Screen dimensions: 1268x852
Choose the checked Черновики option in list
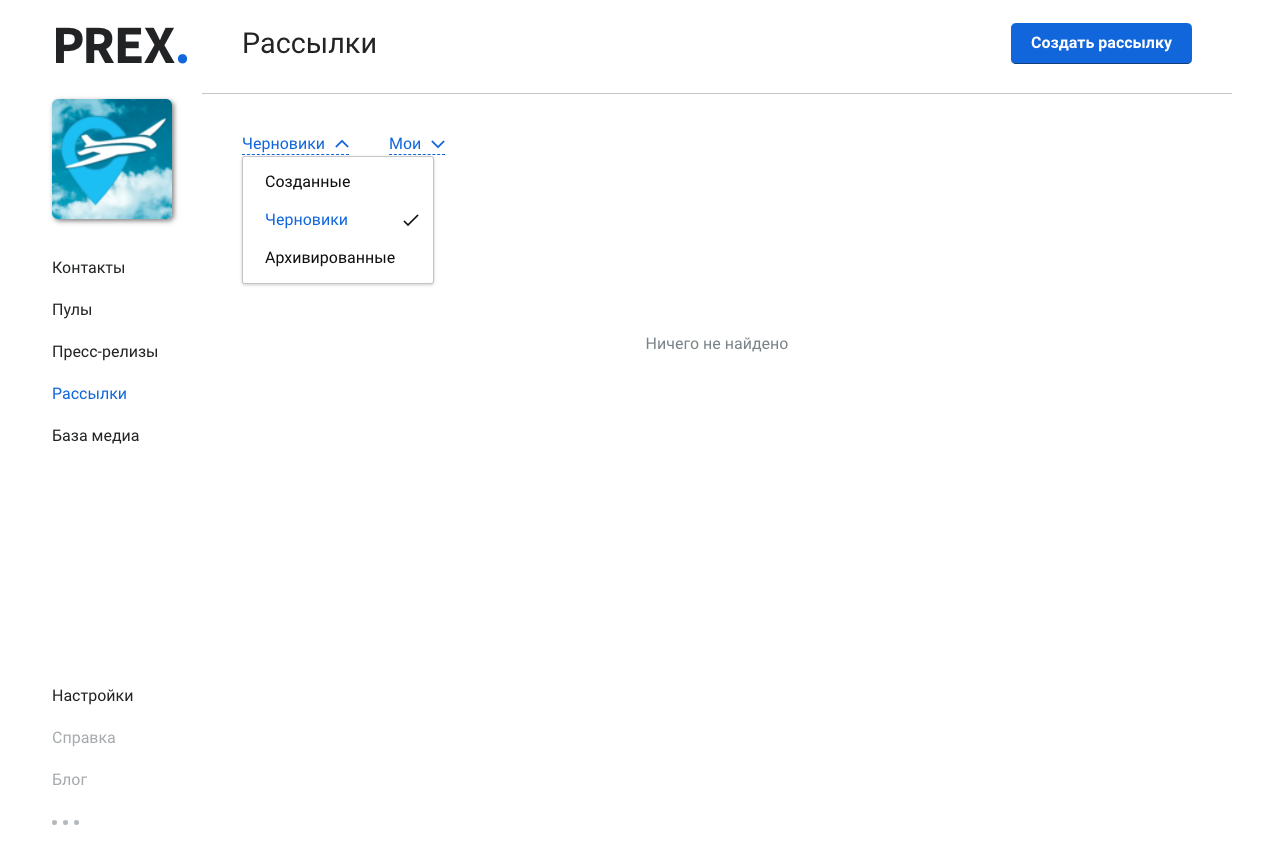coord(307,220)
